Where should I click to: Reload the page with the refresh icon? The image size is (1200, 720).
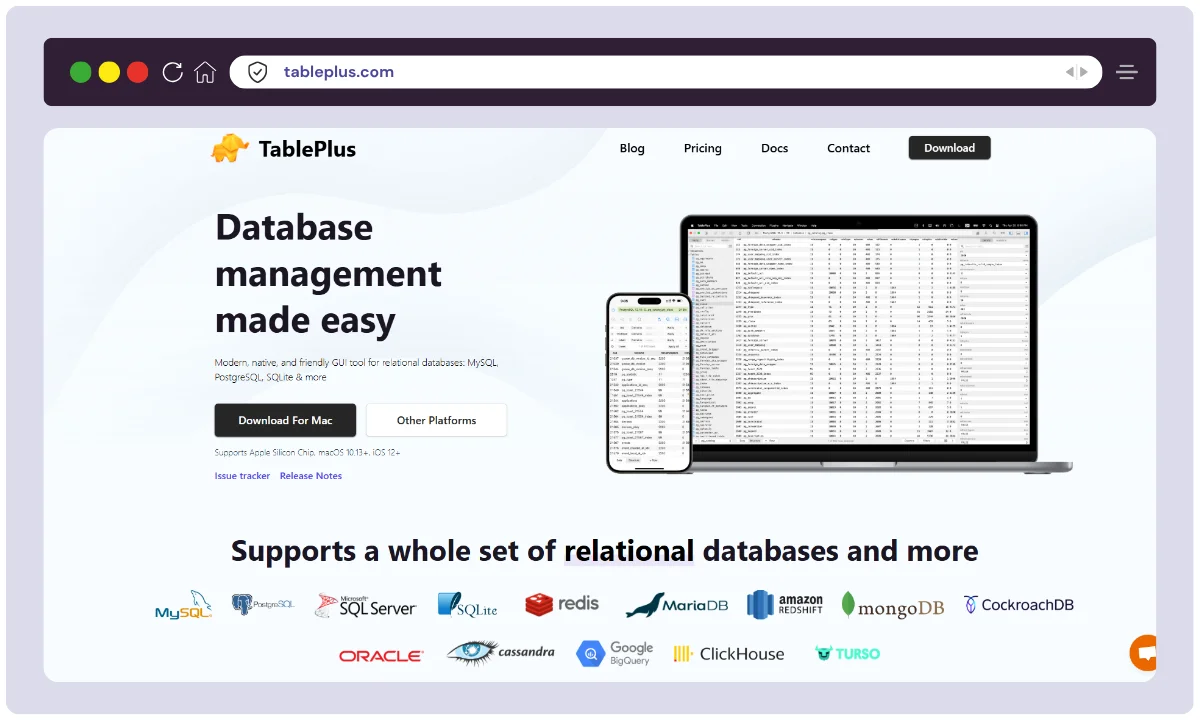point(172,72)
